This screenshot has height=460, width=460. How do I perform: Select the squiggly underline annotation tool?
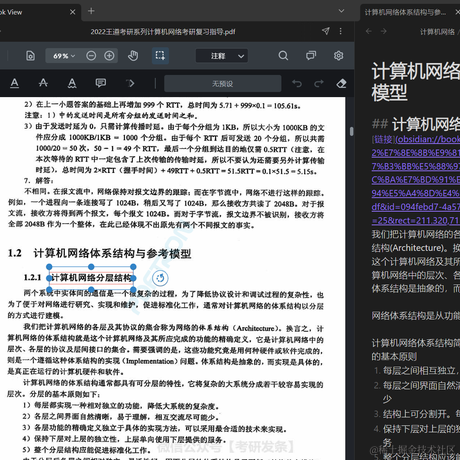point(72,83)
